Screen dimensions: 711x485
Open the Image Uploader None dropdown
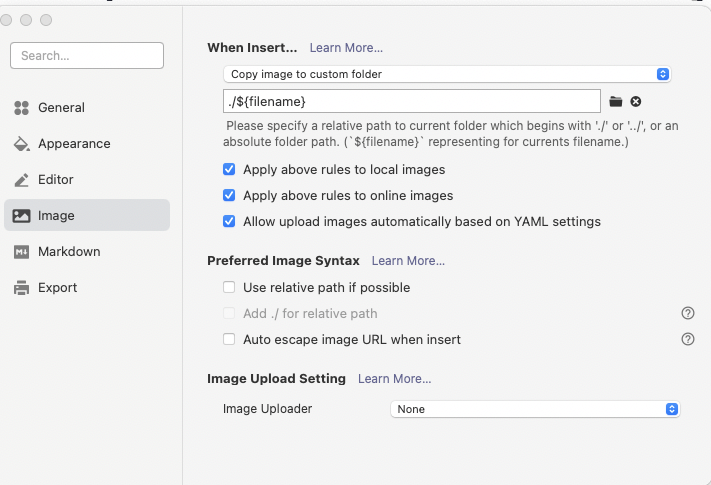click(535, 409)
